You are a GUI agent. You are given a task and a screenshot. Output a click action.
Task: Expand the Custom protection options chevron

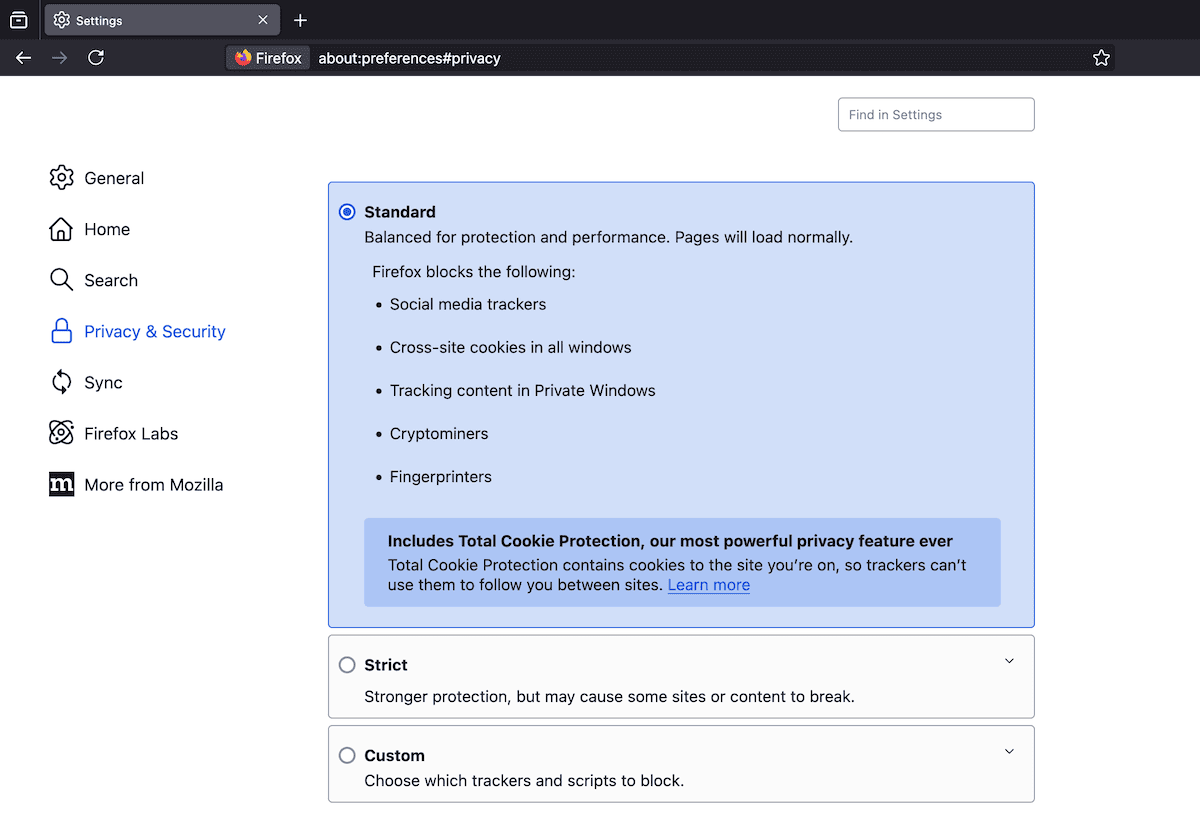tap(1009, 751)
